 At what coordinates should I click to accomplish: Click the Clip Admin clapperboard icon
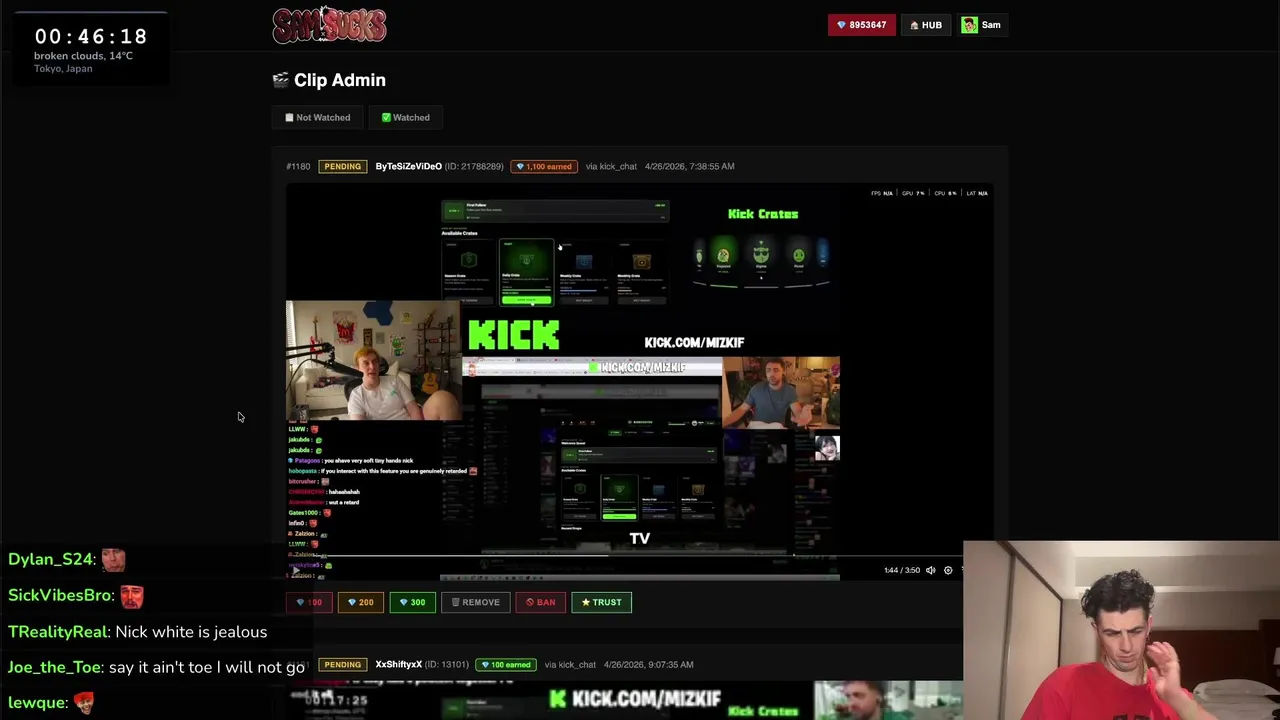click(281, 80)
